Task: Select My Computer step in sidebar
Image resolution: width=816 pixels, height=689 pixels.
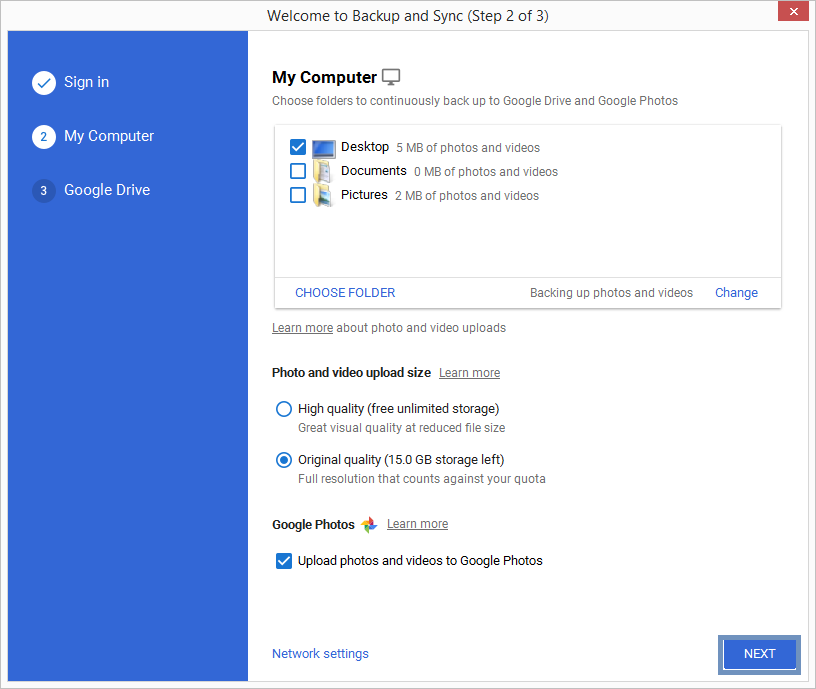Action: click(109, 136)
